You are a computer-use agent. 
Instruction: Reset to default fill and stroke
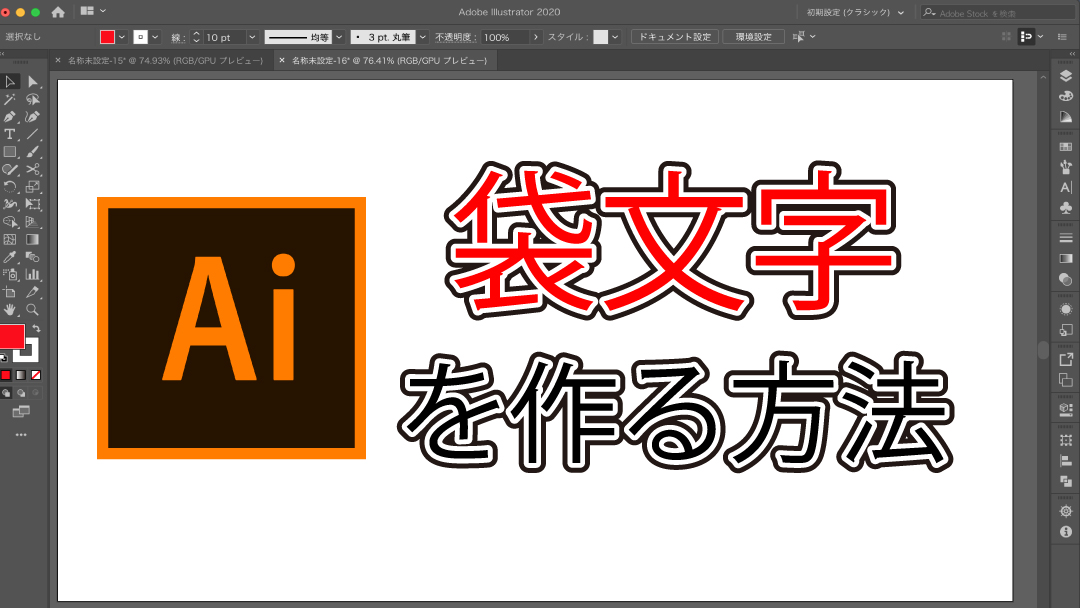coord(3,358)
